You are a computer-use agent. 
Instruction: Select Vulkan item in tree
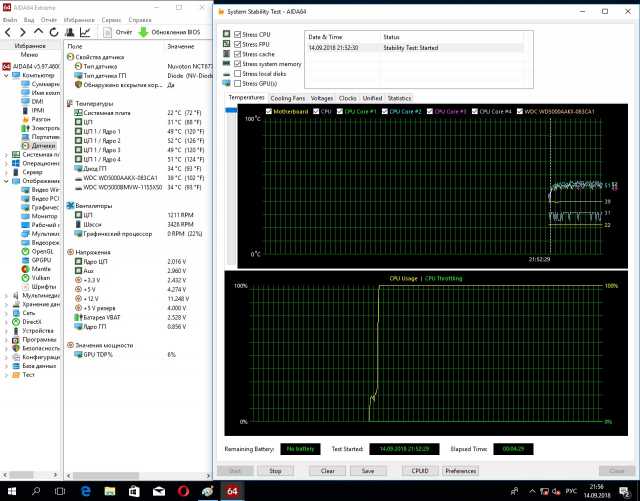(x=36, y=278)
